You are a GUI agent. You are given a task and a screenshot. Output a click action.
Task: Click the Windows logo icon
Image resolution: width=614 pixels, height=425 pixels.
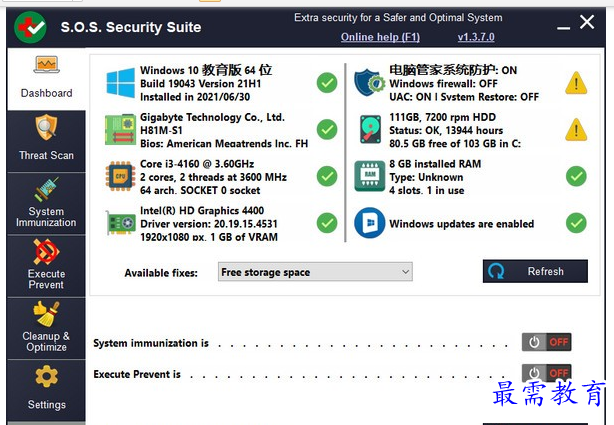coord(121,83)
